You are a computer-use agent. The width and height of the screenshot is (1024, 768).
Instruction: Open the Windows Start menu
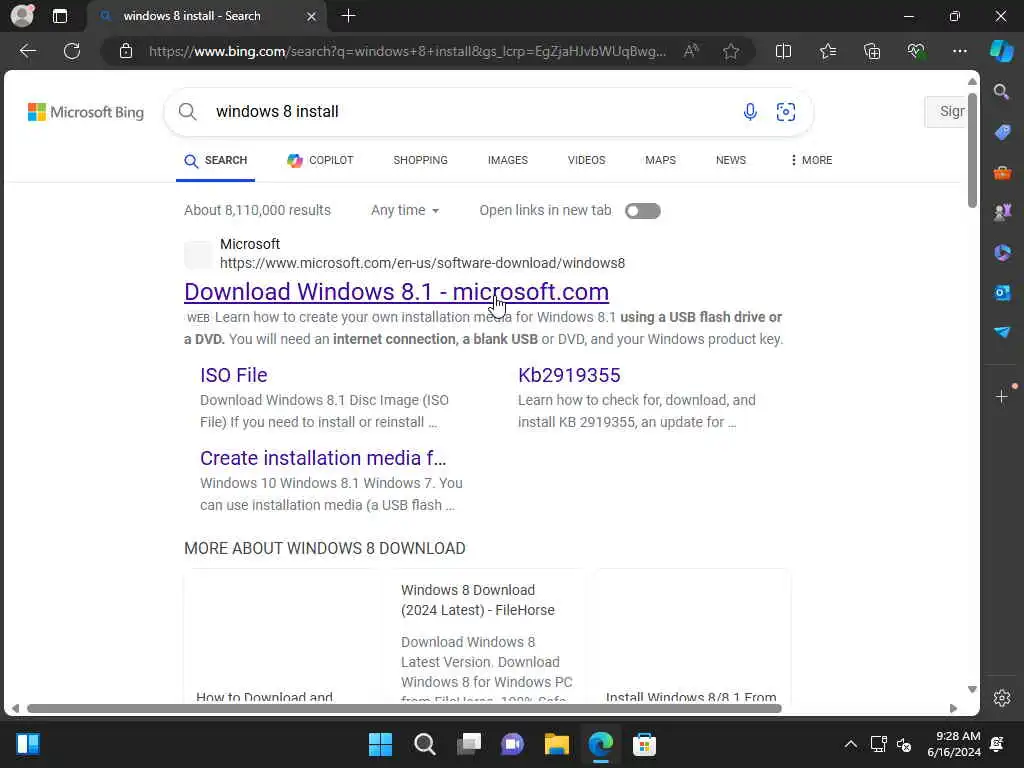(380, 744)
